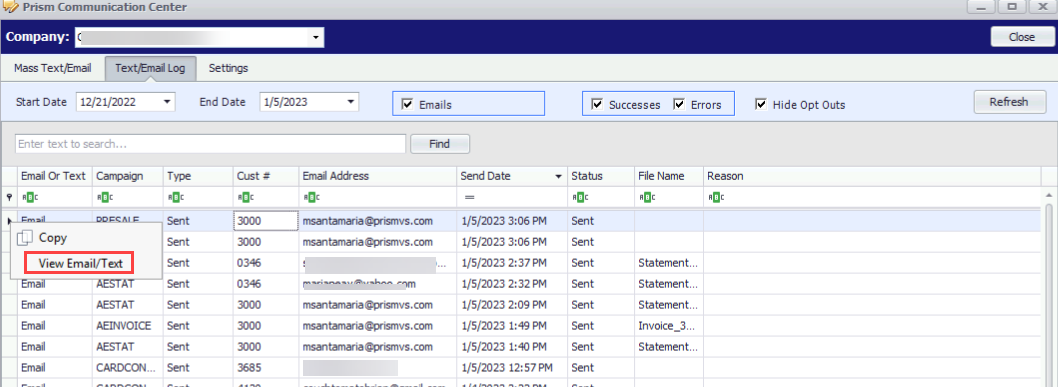Viewport: 1058px width, 387px height.
Task: Open the Company dropdown
Action: [x=316, y=38]
